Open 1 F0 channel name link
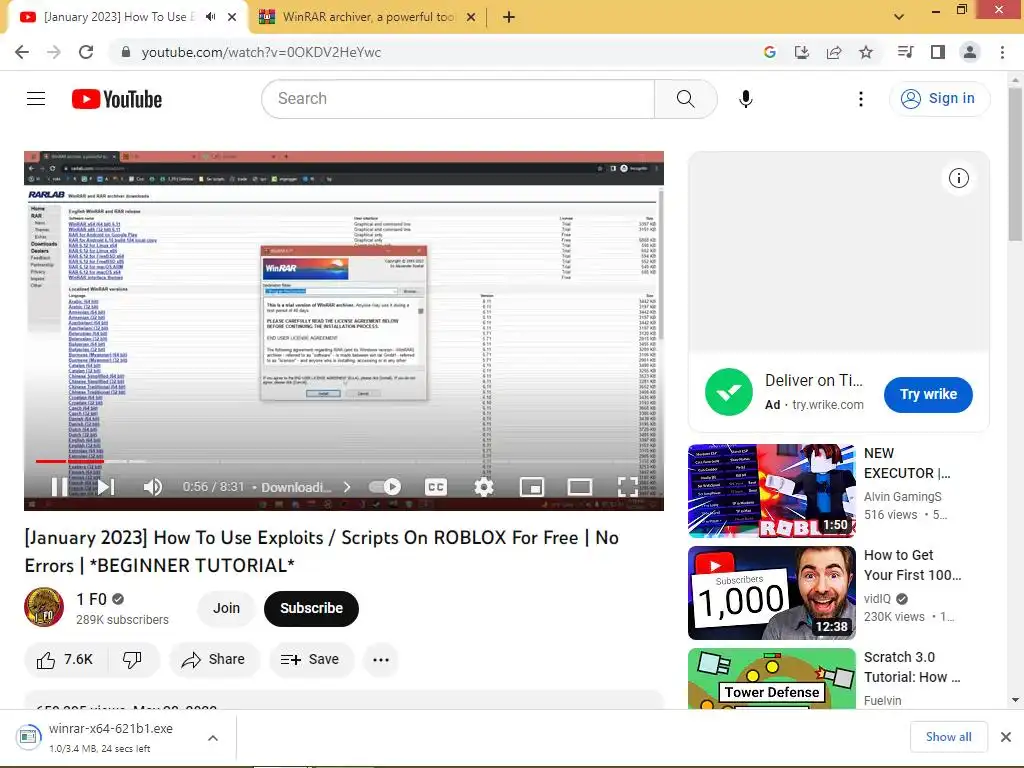The width and height of the screenshot is (1024, 768). [91, 599]
